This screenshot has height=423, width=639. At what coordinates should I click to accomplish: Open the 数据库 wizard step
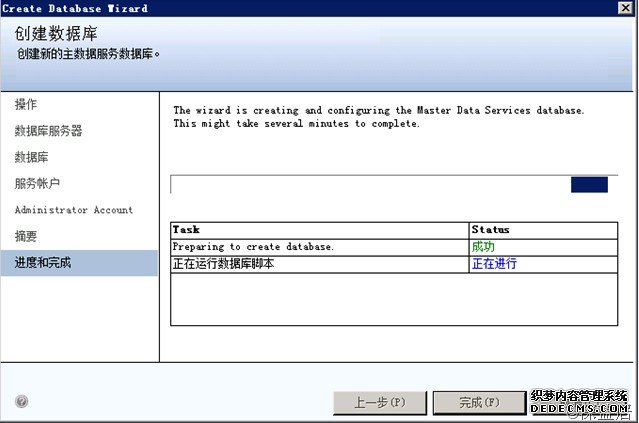tap(32, 158)
